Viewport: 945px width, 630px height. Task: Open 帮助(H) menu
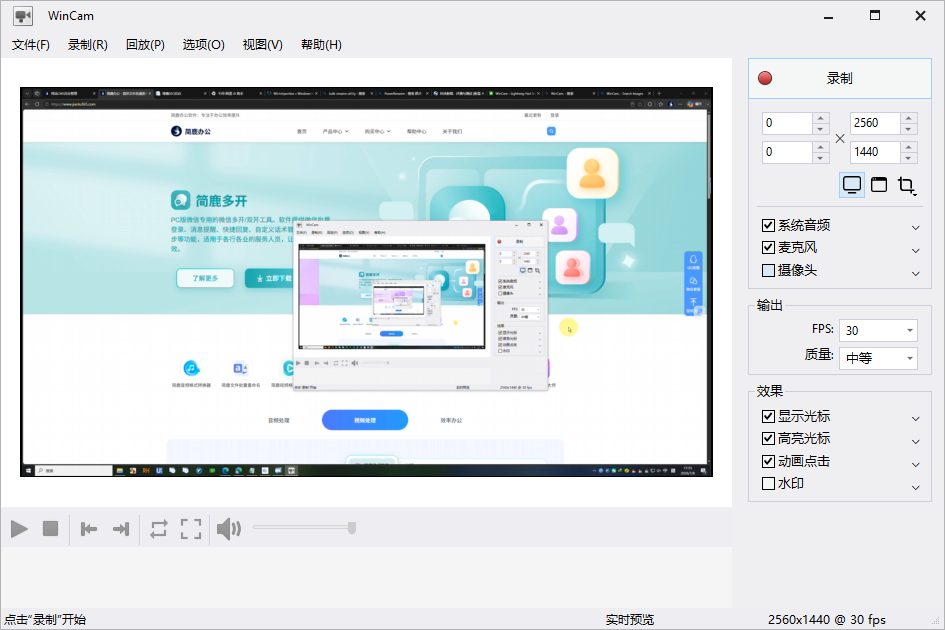point(321,45)
